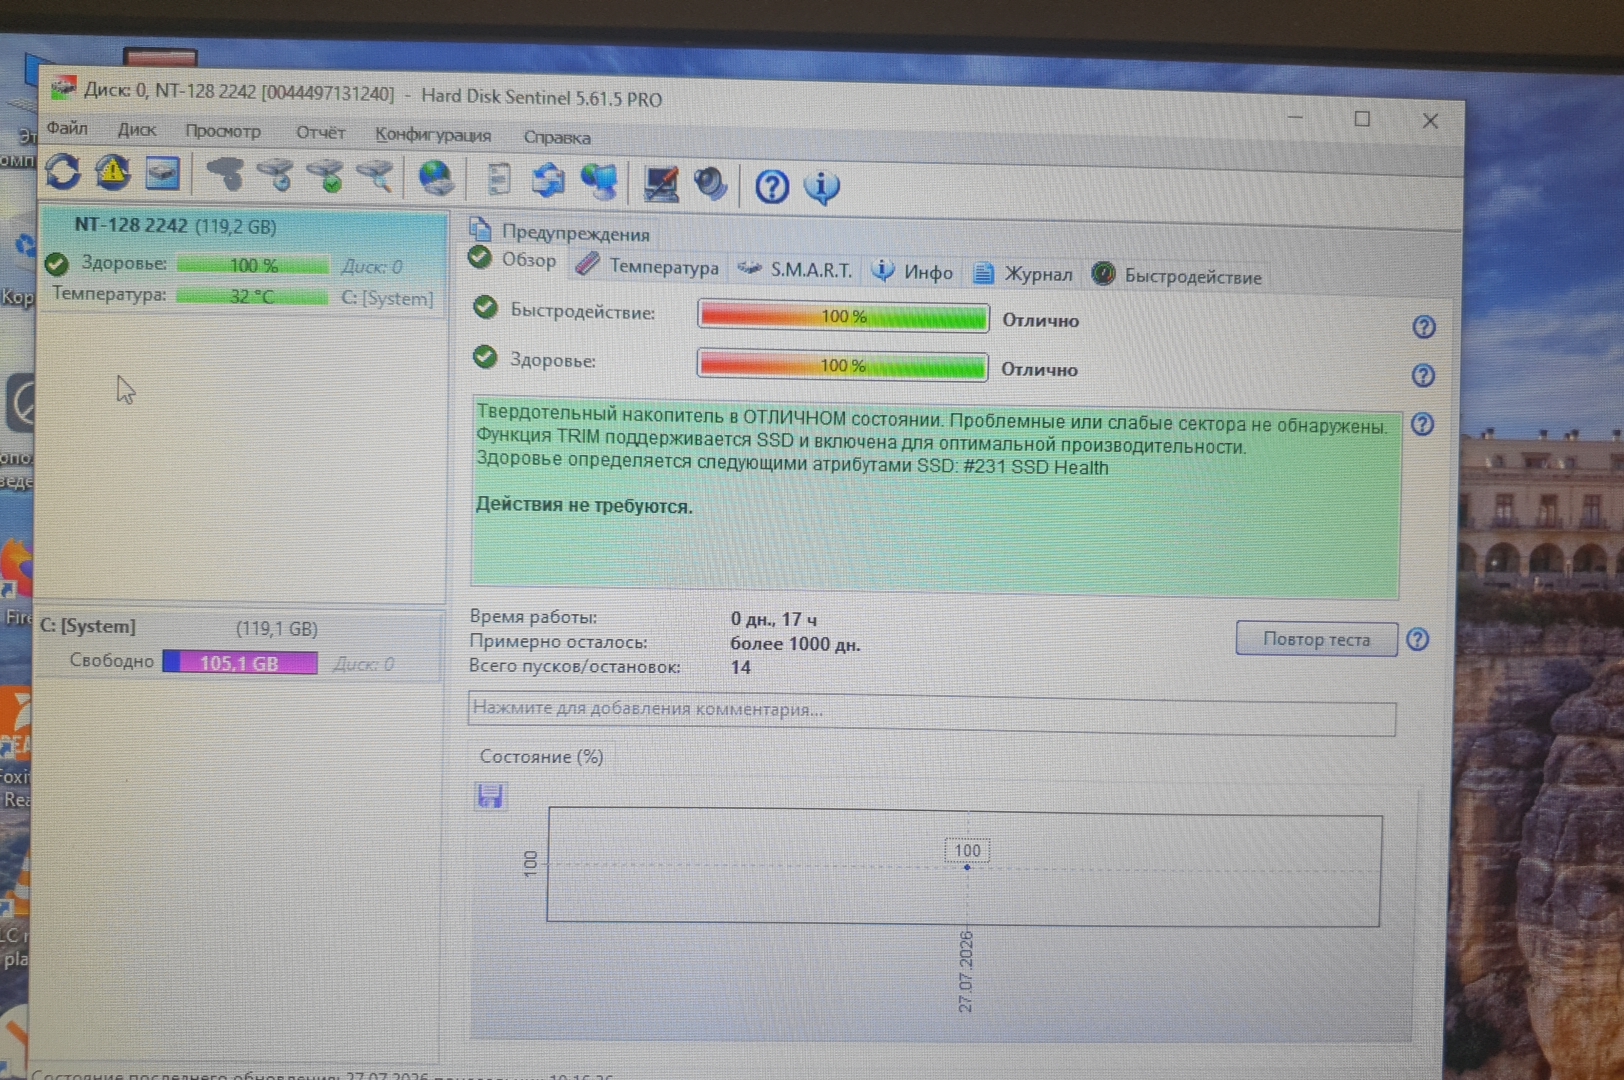Screen dimensions: 1624x1080
Task: Click the 32 °C temperature bar in the disk list
Action: click(252, 296)
